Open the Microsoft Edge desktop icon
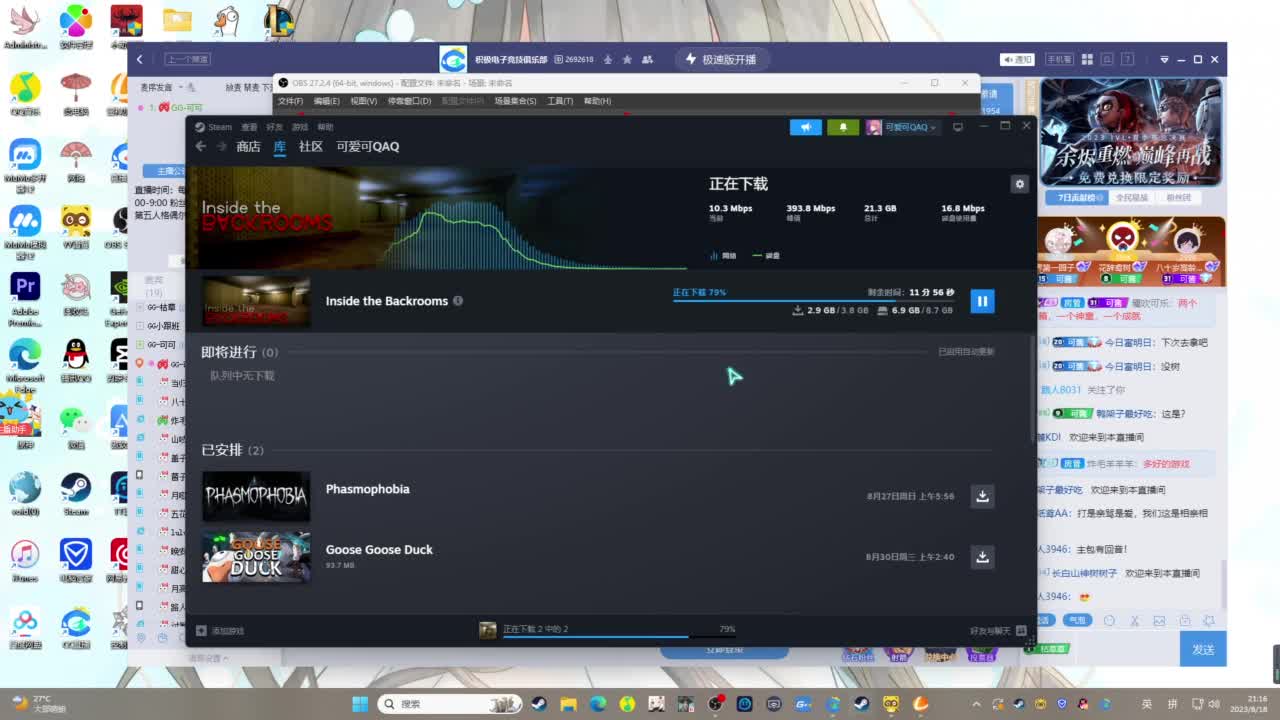This screenshot has width=1280, height=720. tap(25, 366)
